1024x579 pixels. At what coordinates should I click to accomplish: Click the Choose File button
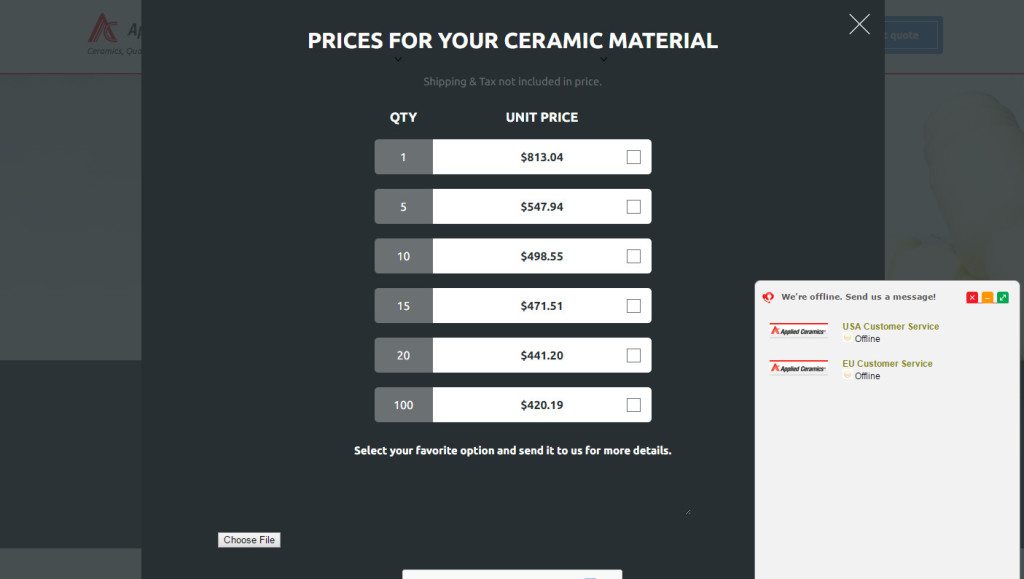click(x=249, y=540)
